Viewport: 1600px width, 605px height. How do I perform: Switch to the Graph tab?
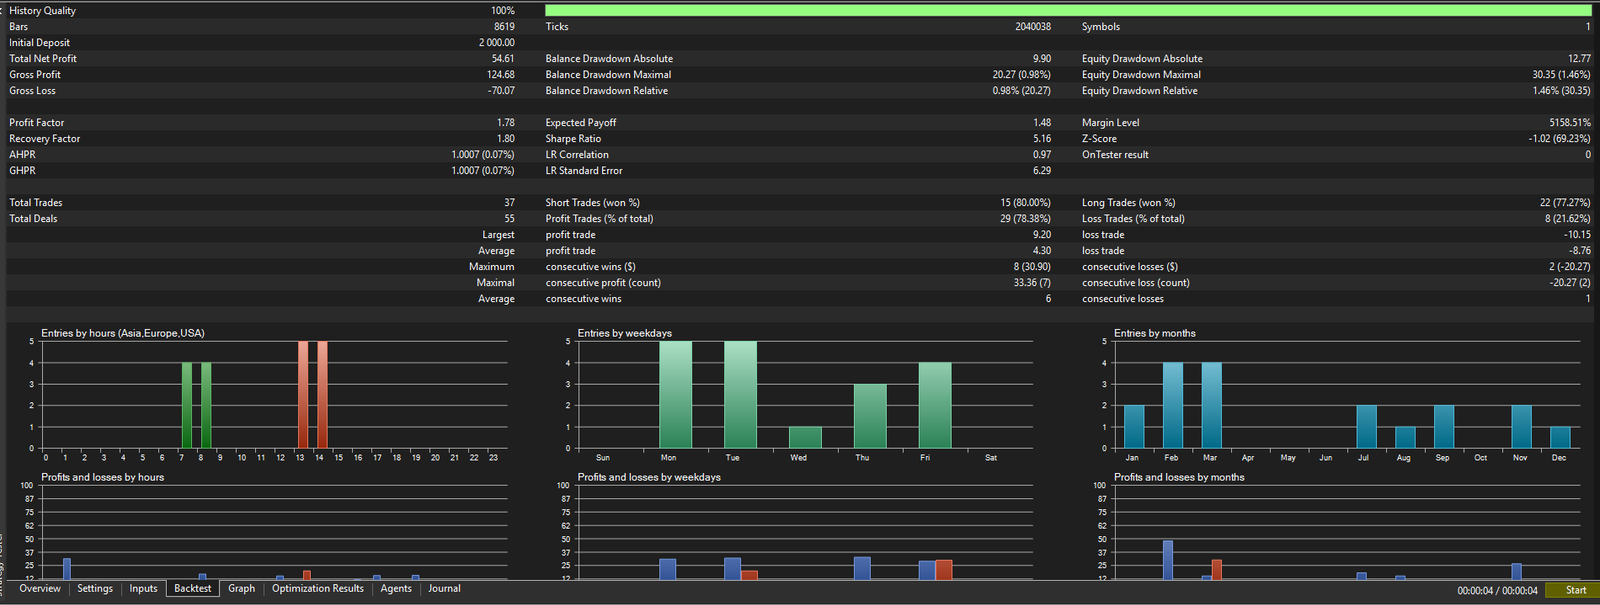click(241, 589)
